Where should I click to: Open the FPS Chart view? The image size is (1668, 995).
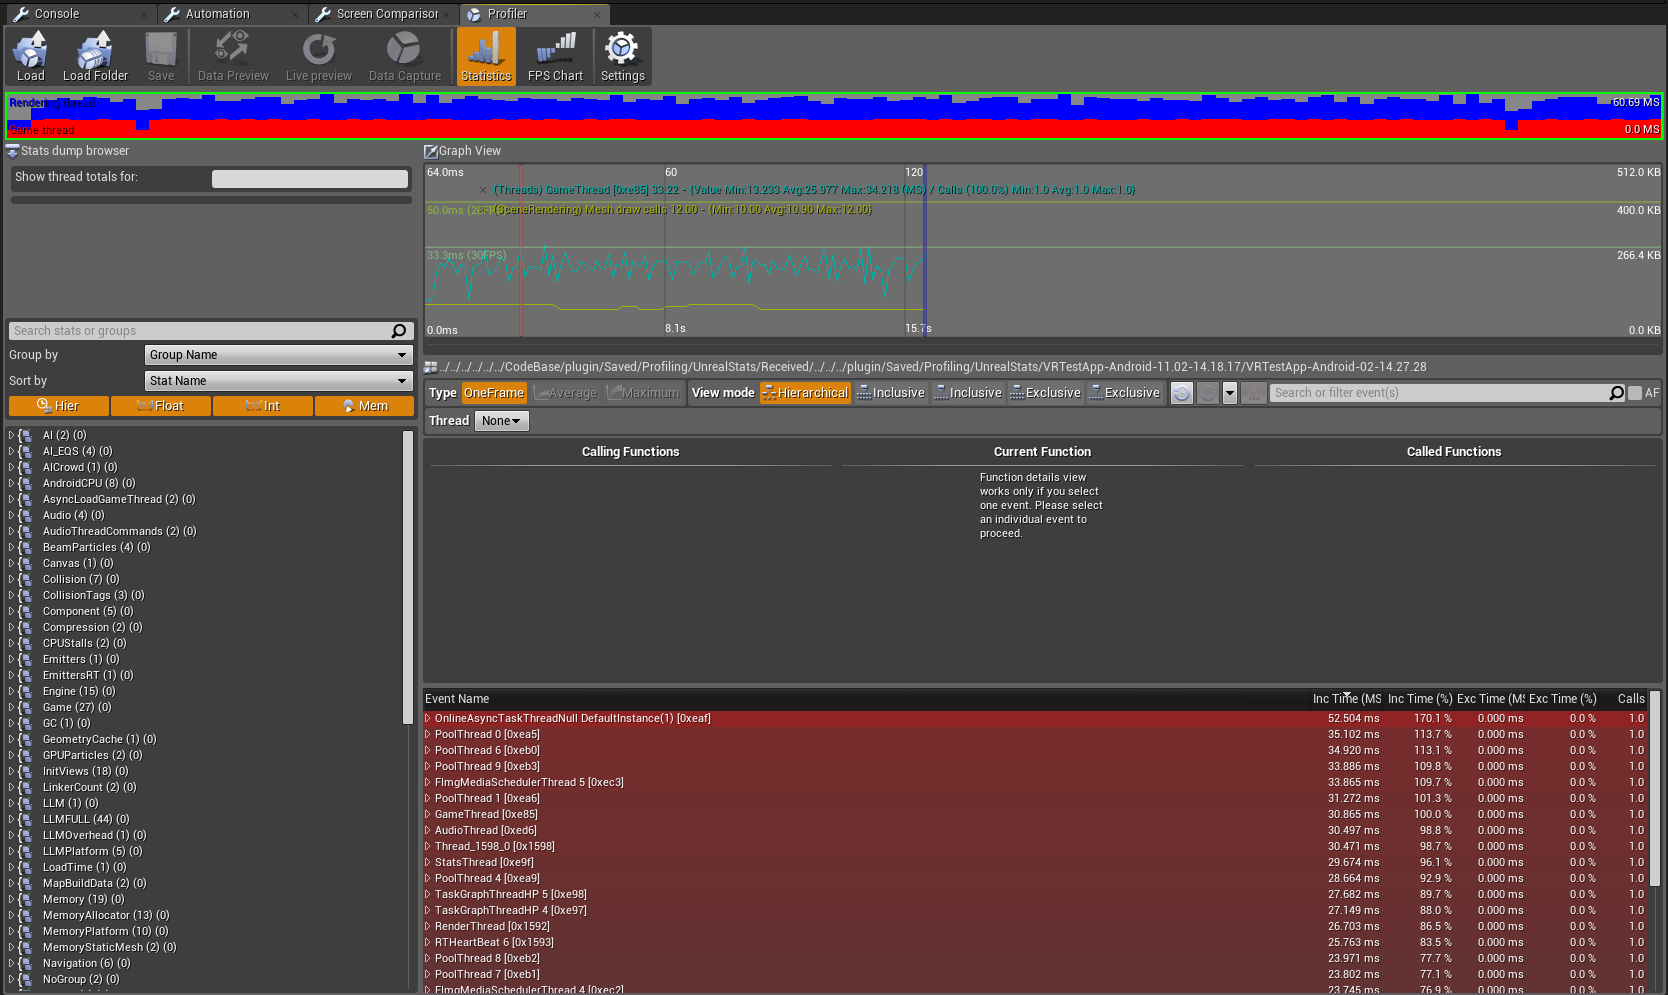[555, 56]
